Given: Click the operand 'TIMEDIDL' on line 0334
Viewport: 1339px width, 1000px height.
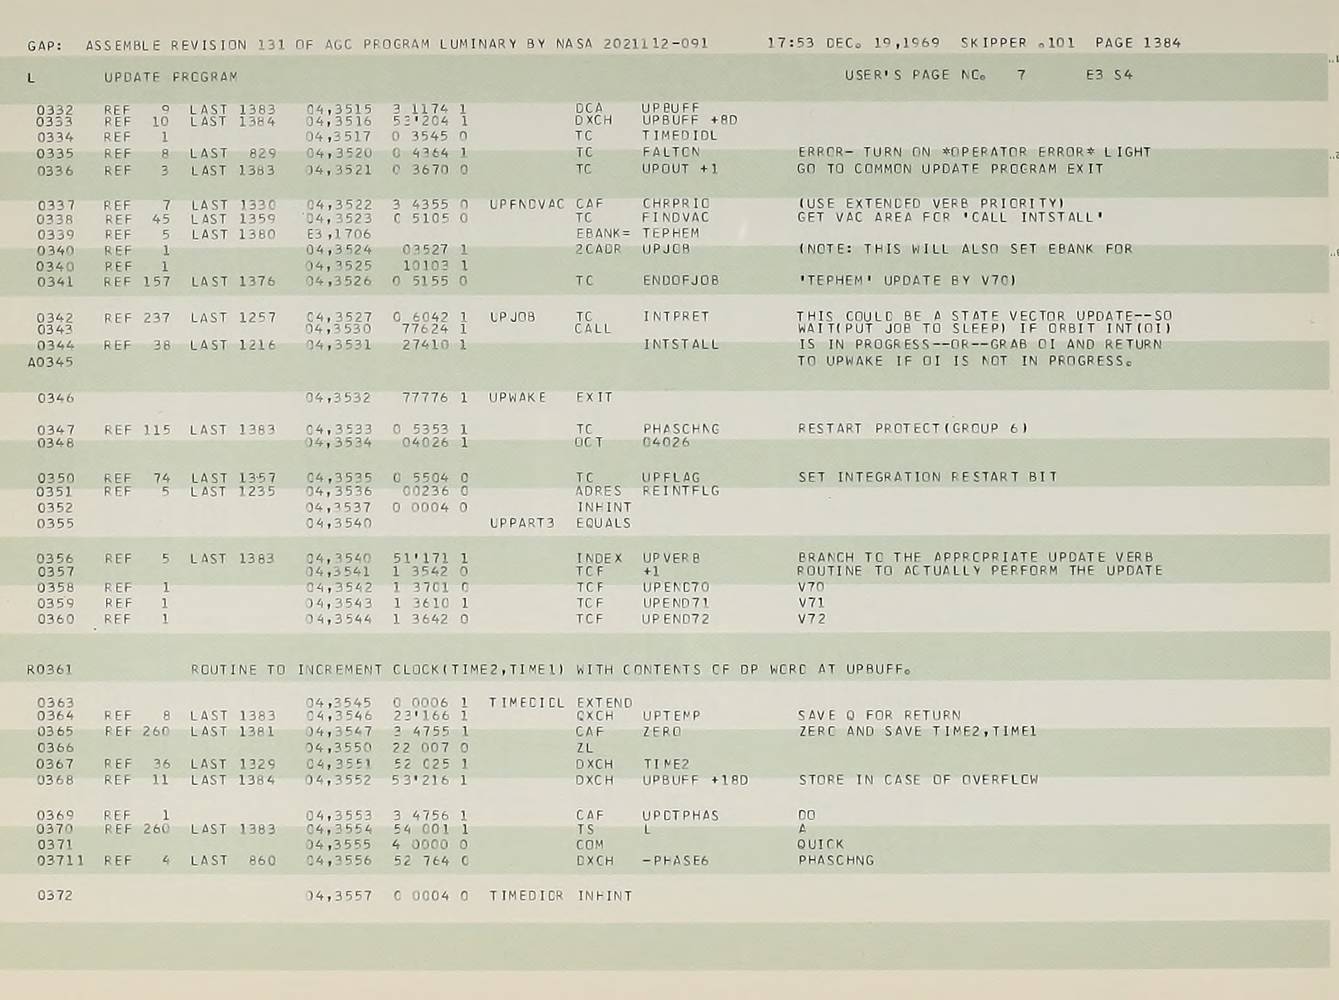Looking at the screenshot, I should click(680, 136).
